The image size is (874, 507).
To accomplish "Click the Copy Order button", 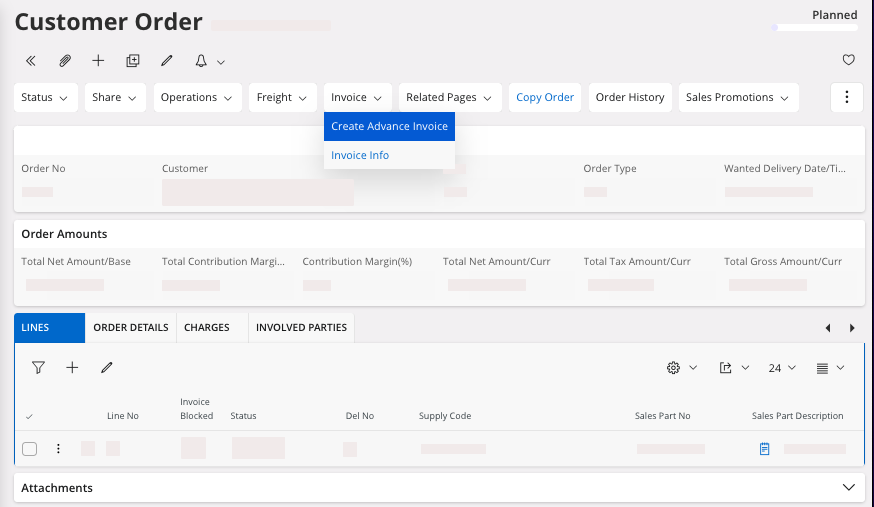I will pyautogui.click(x=545, y=97).
